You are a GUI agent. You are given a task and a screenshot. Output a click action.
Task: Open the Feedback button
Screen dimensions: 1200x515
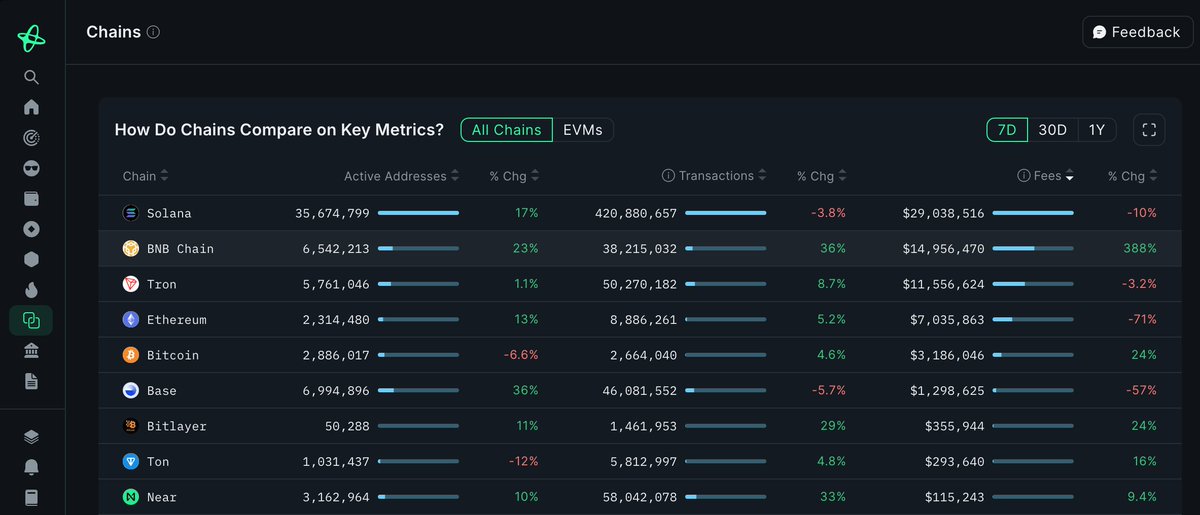click(1137, 32)
